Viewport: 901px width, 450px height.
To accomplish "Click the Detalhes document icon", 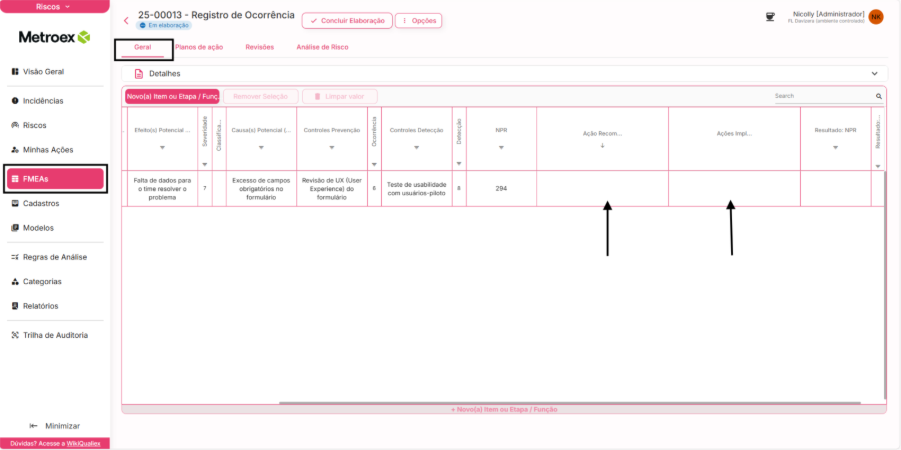I will pyautogui.click(x=139, y=74).
